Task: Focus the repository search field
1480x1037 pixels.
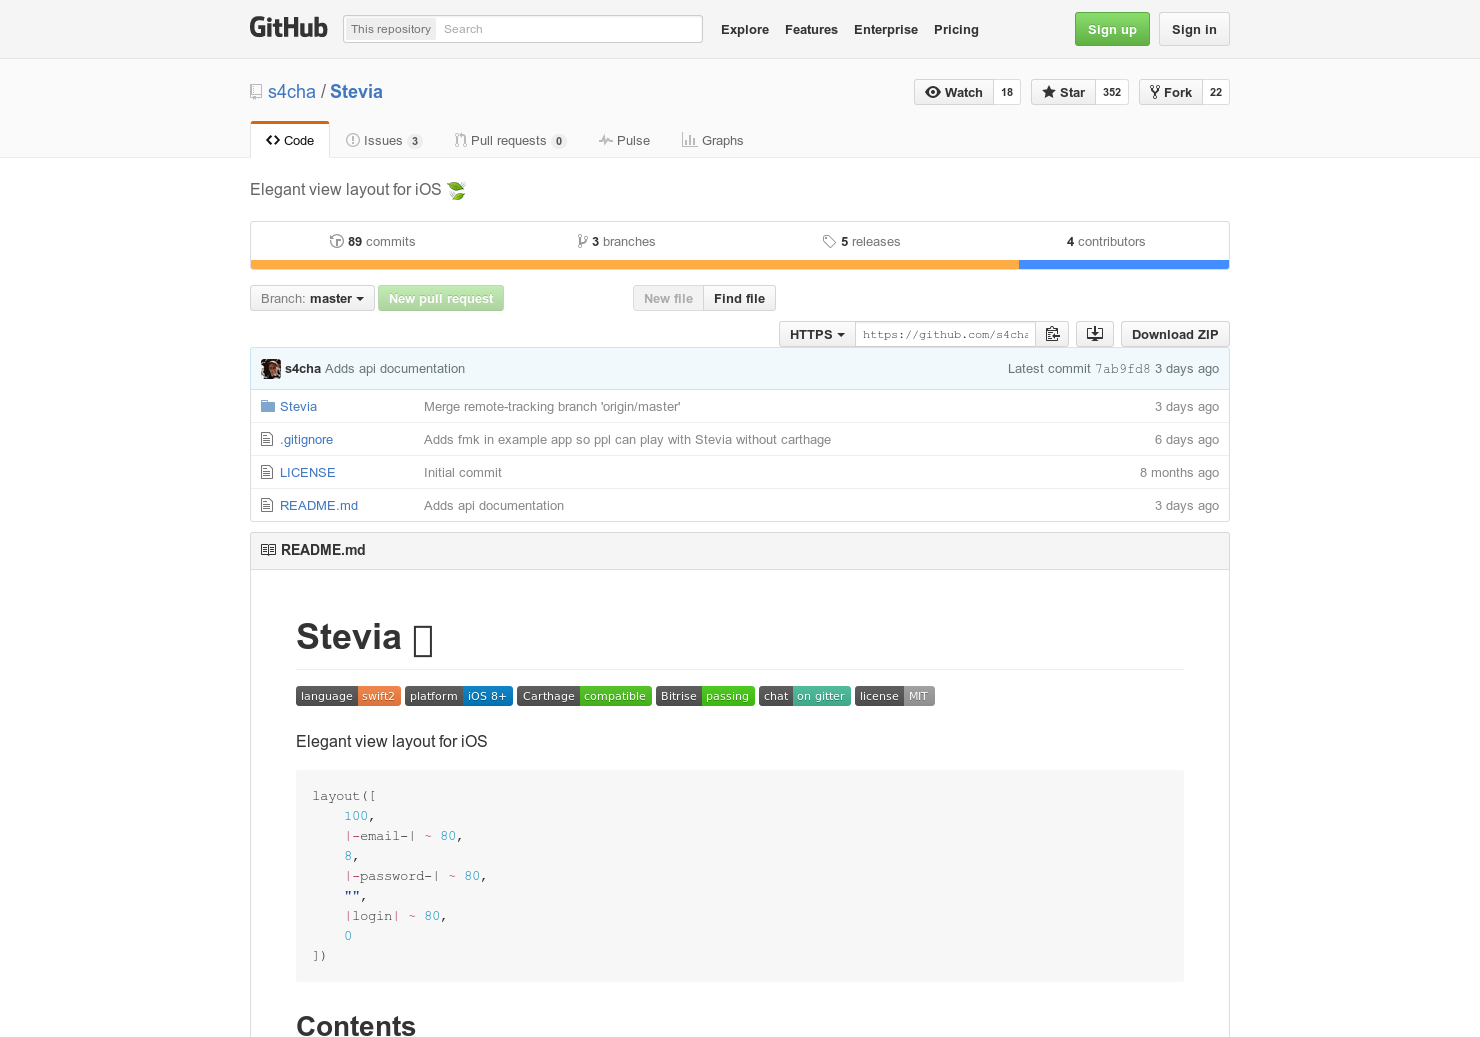Action: (x=569, y=29)
